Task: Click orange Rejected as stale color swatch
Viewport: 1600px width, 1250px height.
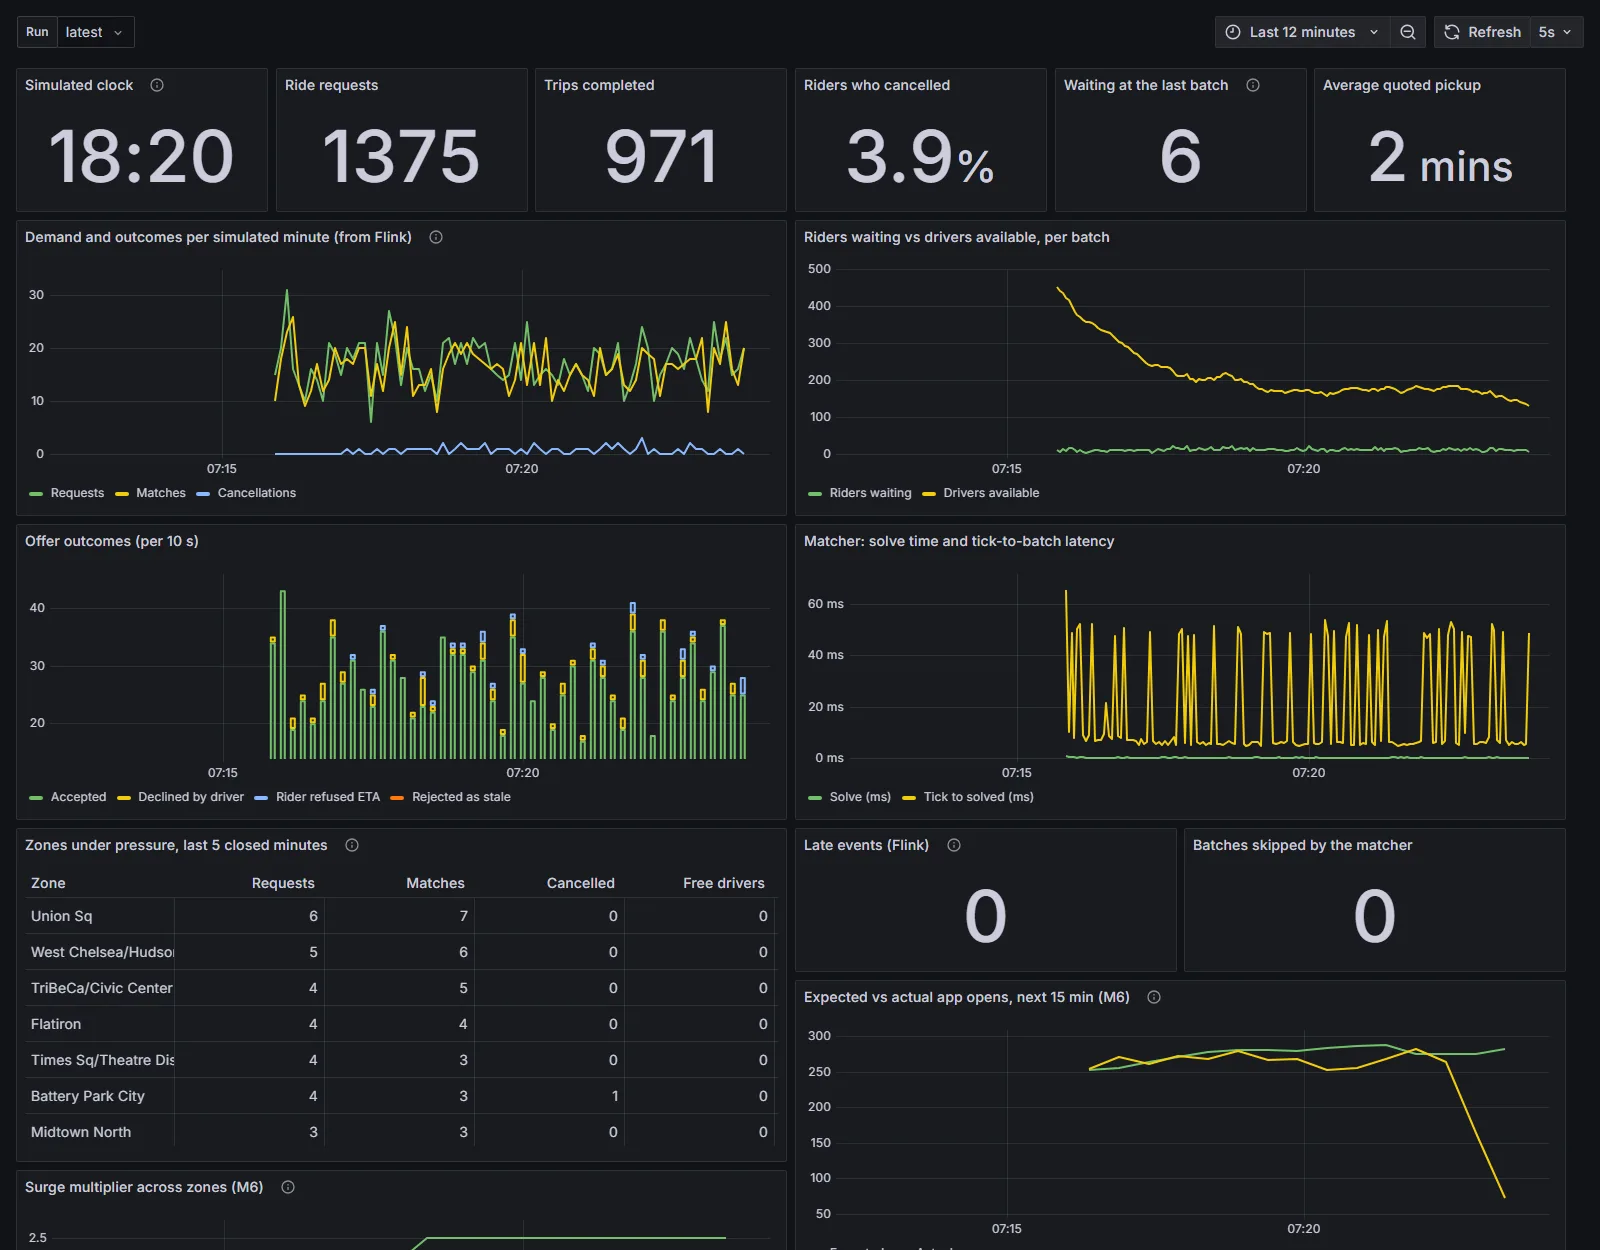Action: (x=397, y=798)
